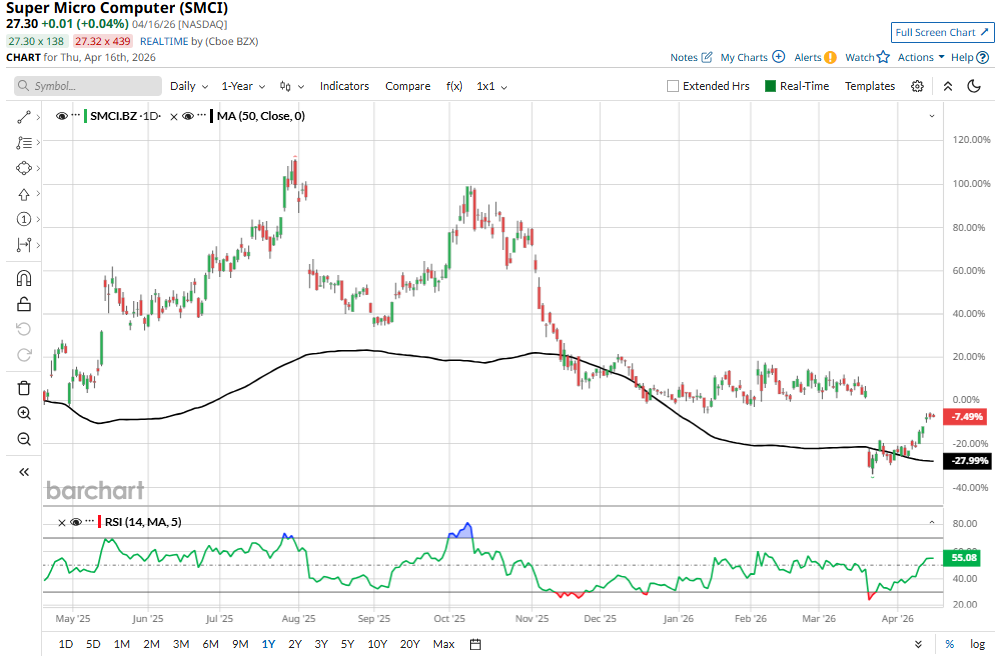1002x664 pixels.
Task: Click the lock drawings icon
Action: [x=24, y=304]
